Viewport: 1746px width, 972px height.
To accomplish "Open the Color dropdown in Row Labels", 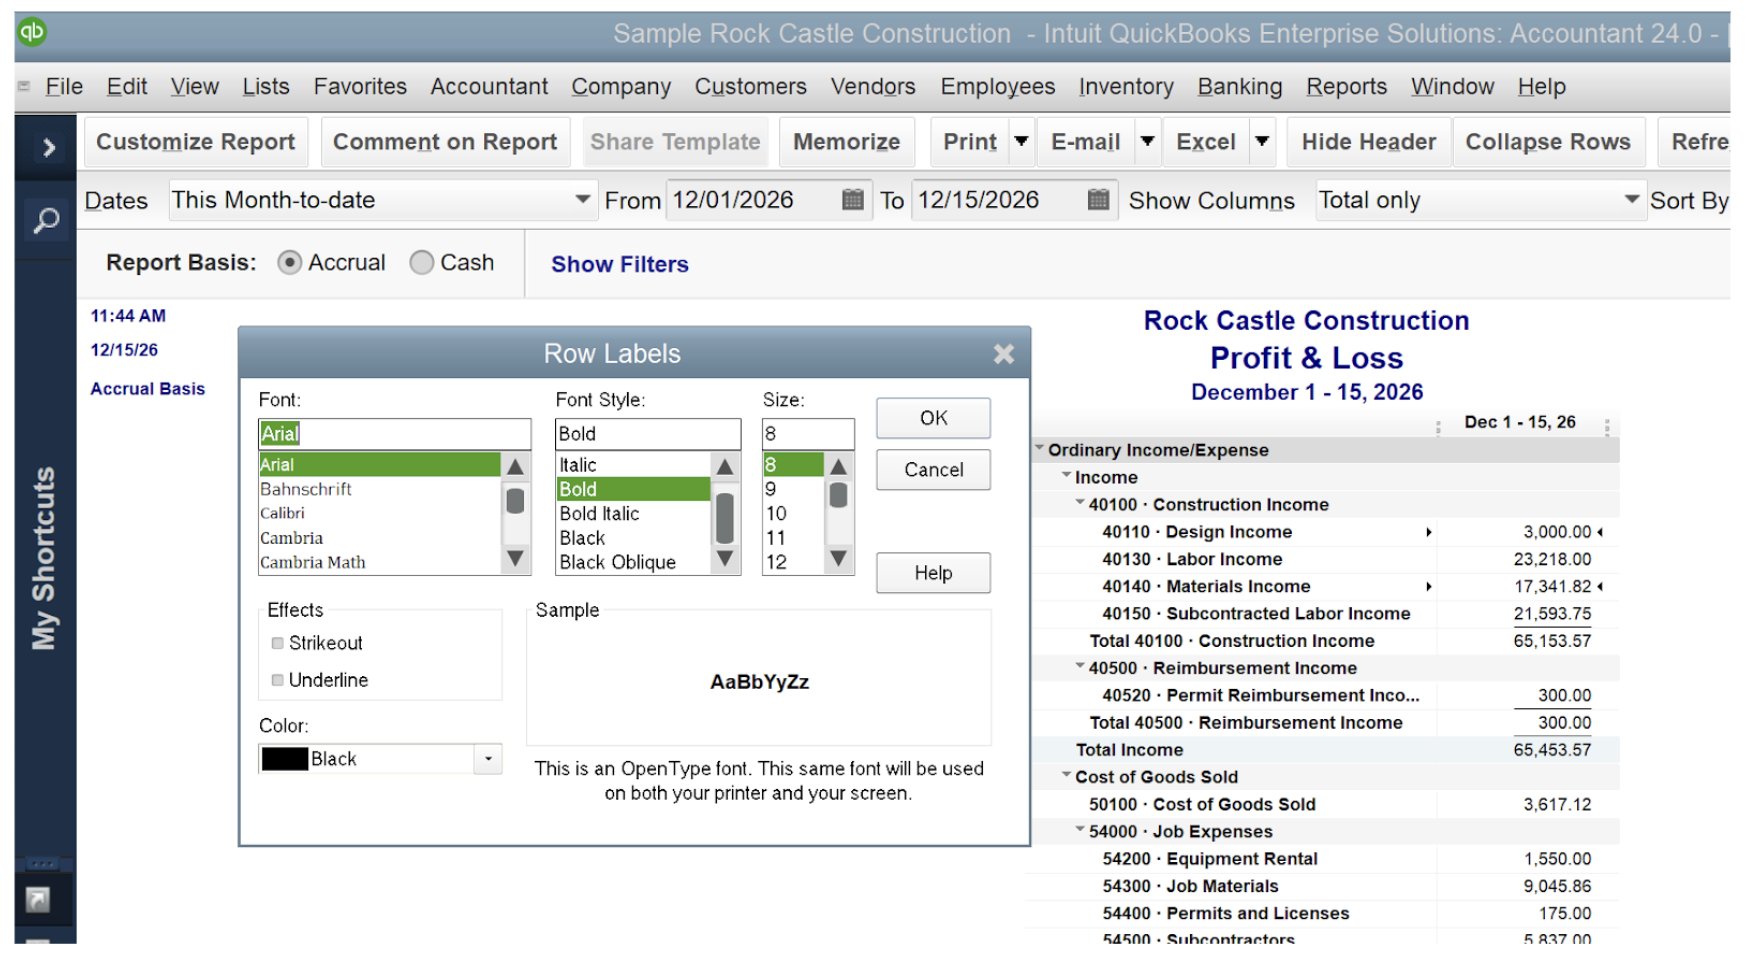I will point(488,759).
